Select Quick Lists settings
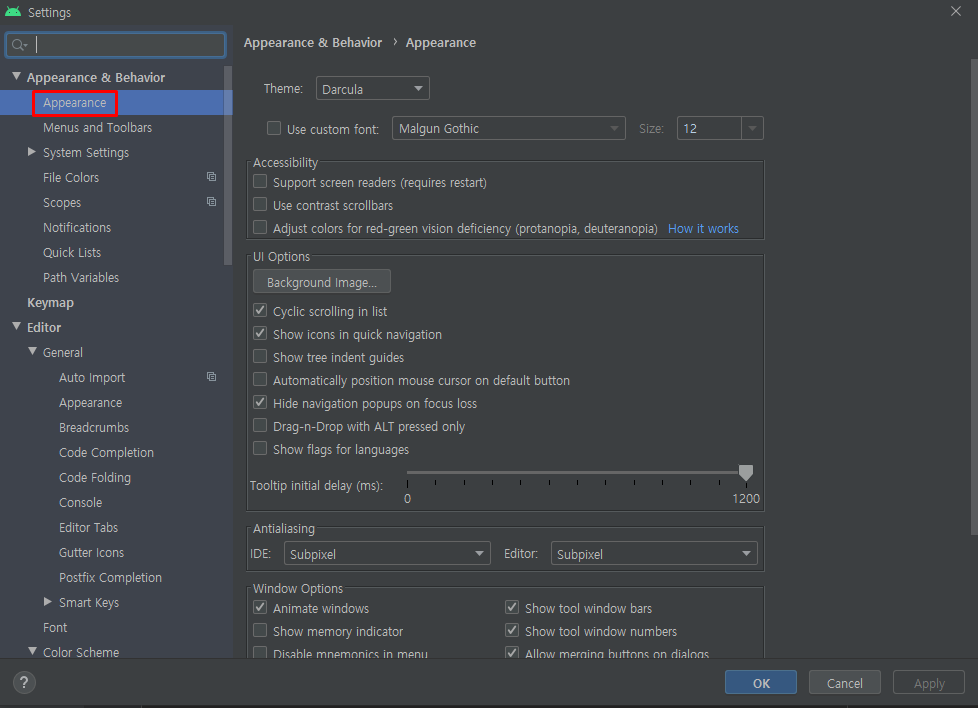 click(72, 253)
